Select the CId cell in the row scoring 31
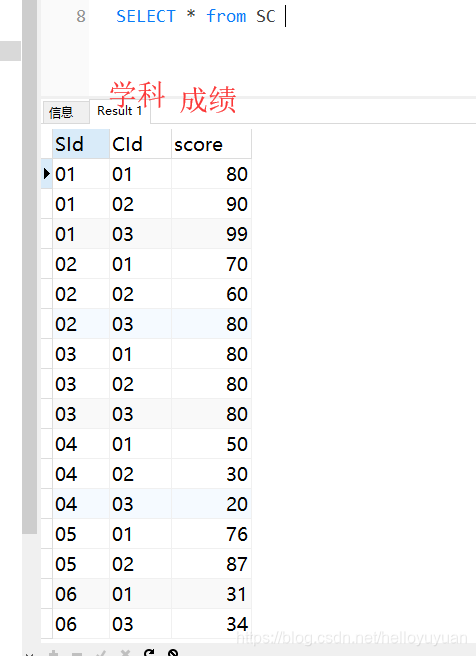476x656 pixels. tap(140, 594)
